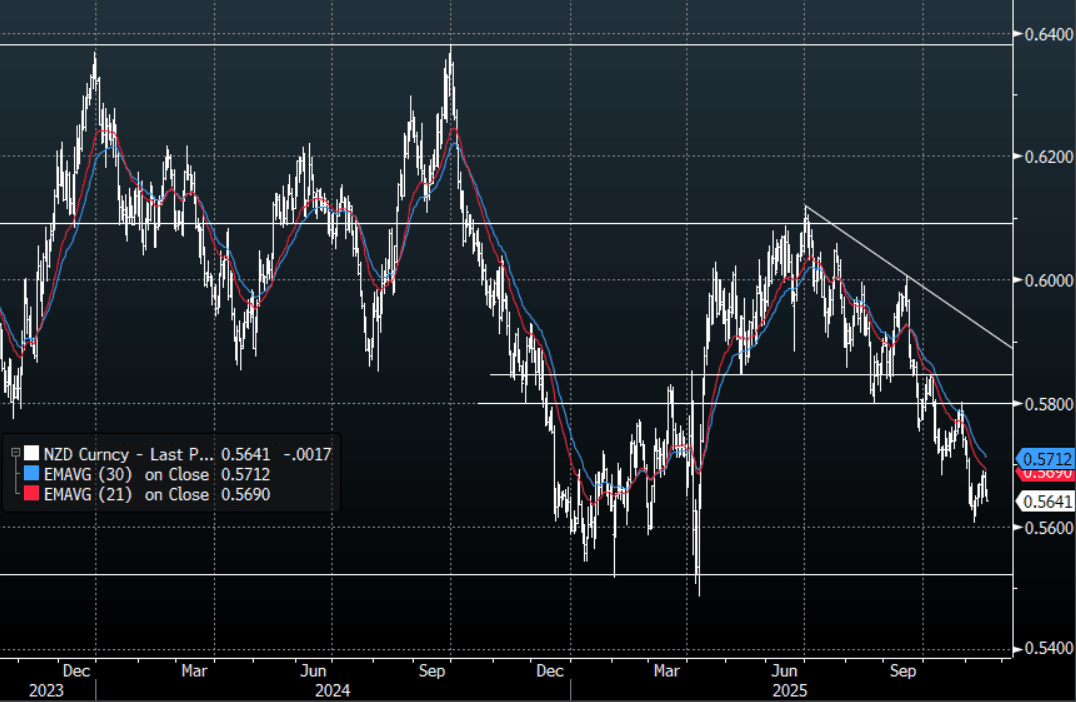Select the topmost horizontal resistance line
The height and width of the screenshot is (702, 1076).
[x=500, y=45]
